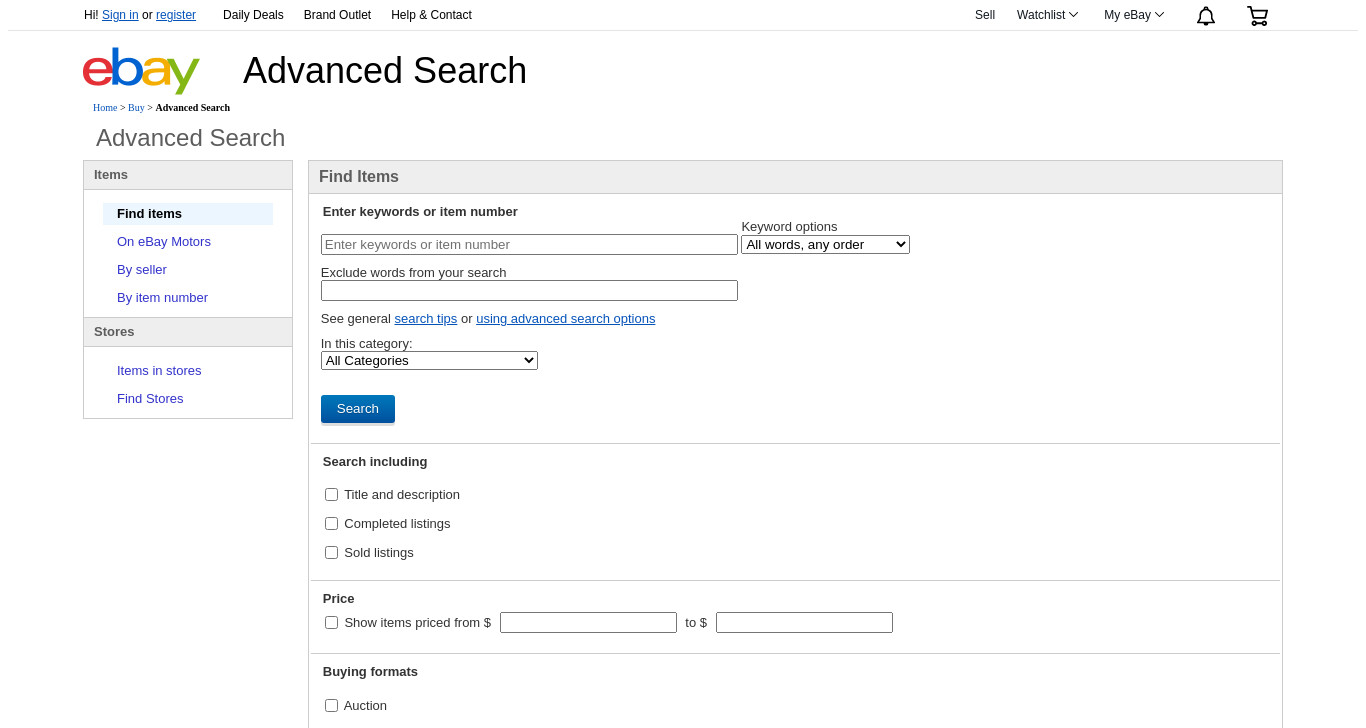1366x728 pixels.
Task: Expand the My eBay menu
Action: tap(1134, 15)
